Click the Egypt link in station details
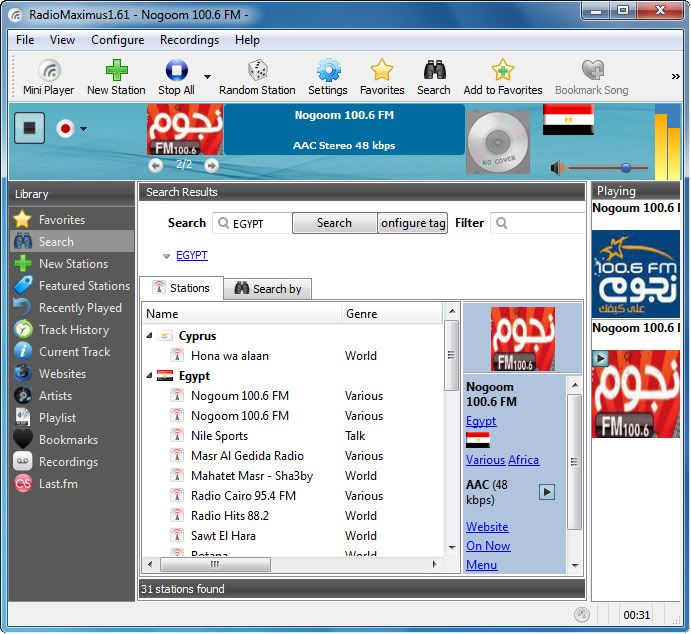The image size is (691, 634). (x=481, y=421)
